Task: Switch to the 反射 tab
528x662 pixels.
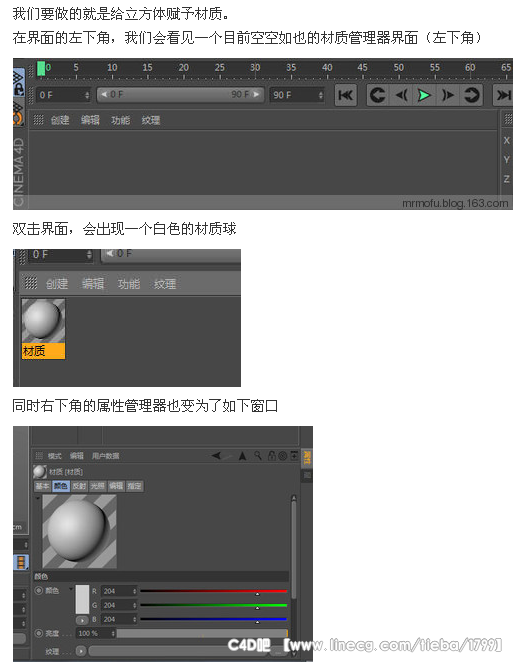Action: point(79,486)
